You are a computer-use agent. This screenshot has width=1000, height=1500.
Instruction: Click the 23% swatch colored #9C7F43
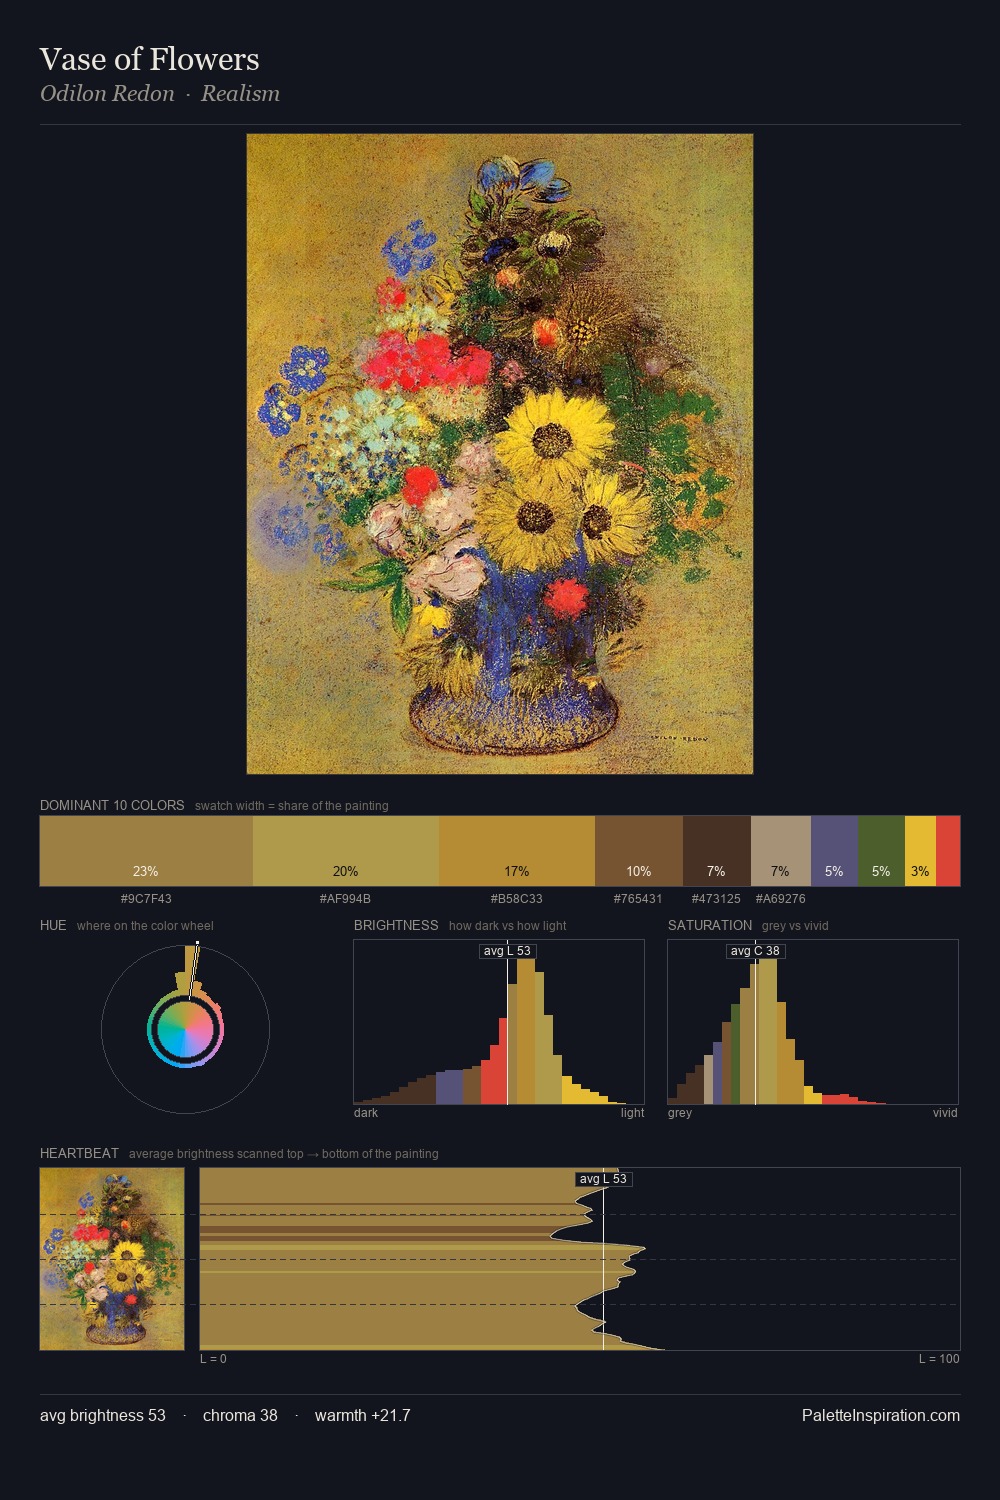pyautogui.click(x=146, y=851)
